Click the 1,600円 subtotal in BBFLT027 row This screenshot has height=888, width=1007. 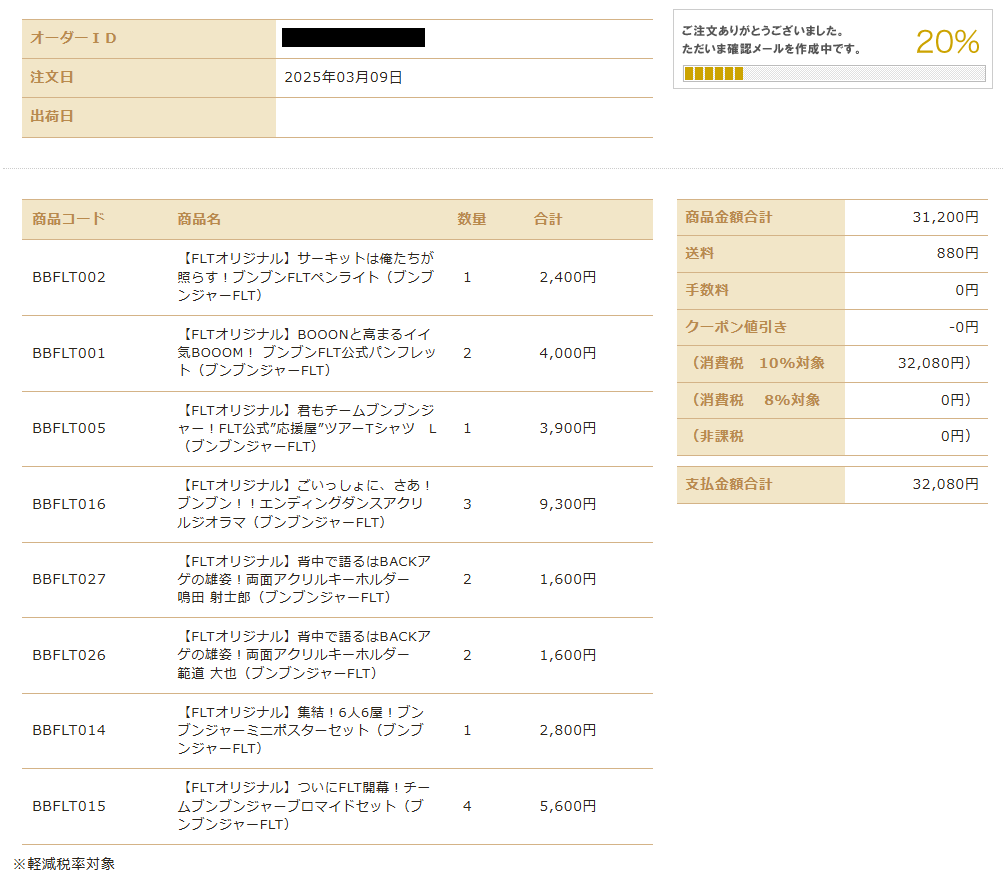click(x=568, y=579)
